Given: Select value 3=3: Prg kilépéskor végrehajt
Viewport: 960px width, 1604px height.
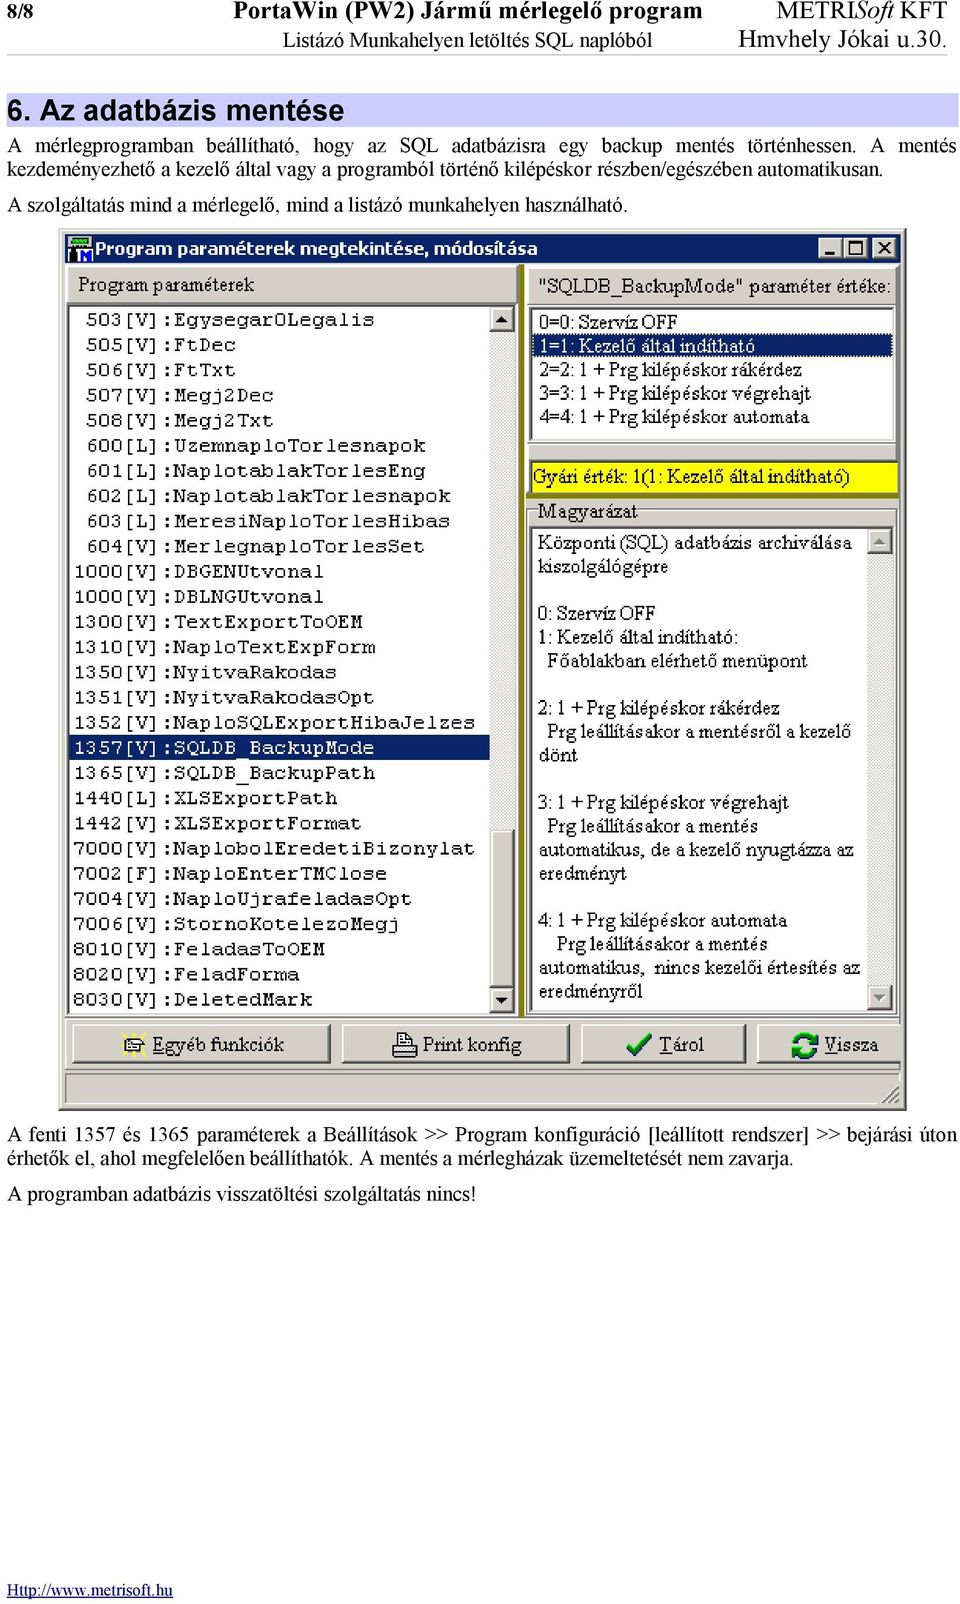Looking at the screenshot, I should 712,393.
